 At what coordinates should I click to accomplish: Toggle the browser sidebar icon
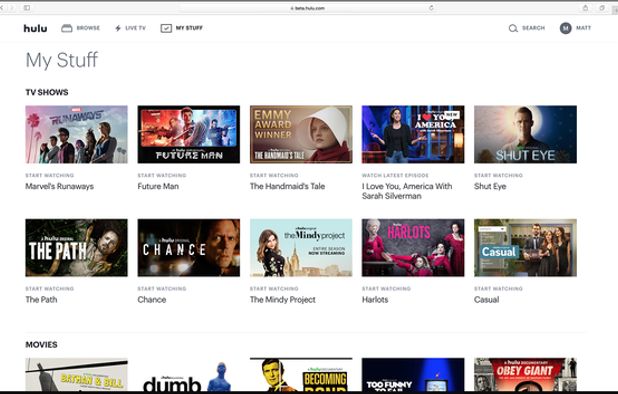tap(27, 8)
